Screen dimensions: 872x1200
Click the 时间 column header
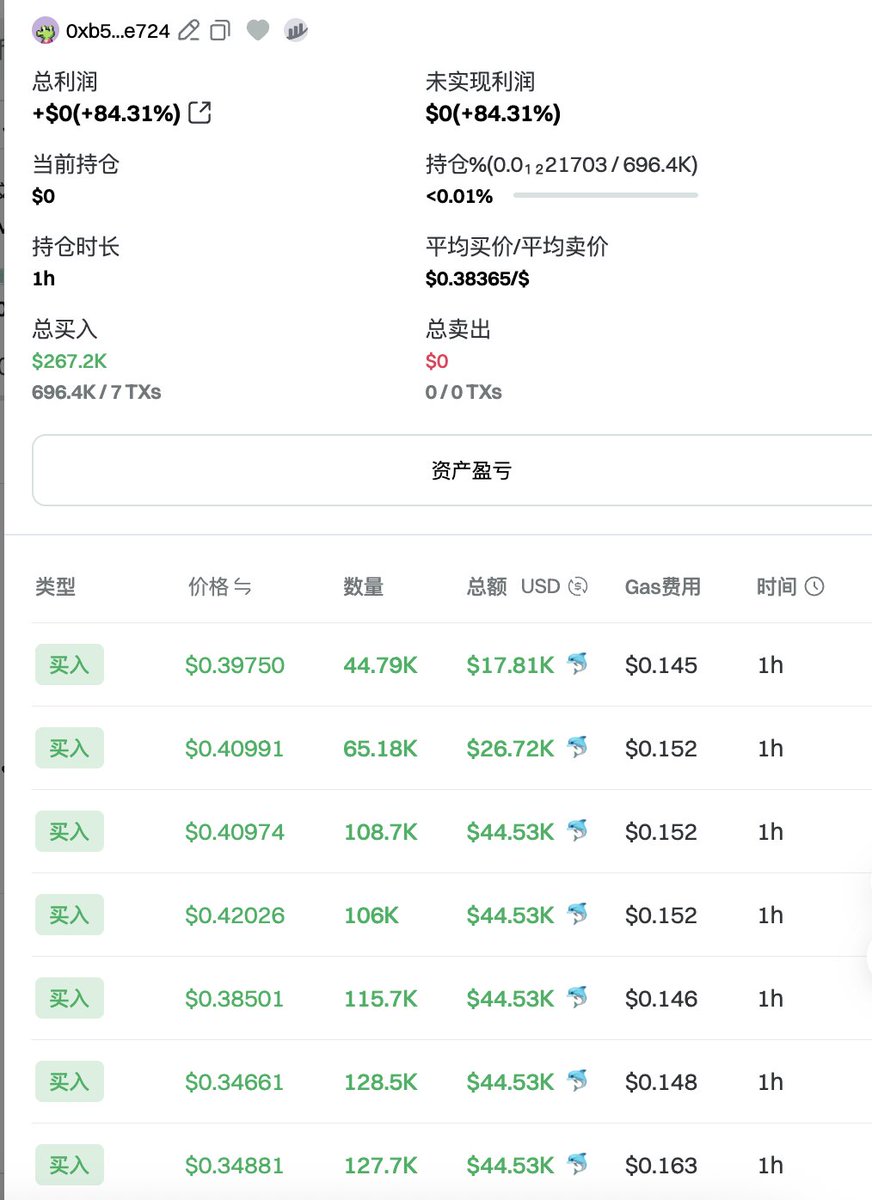pyautogui.click(x=777, y=587)
